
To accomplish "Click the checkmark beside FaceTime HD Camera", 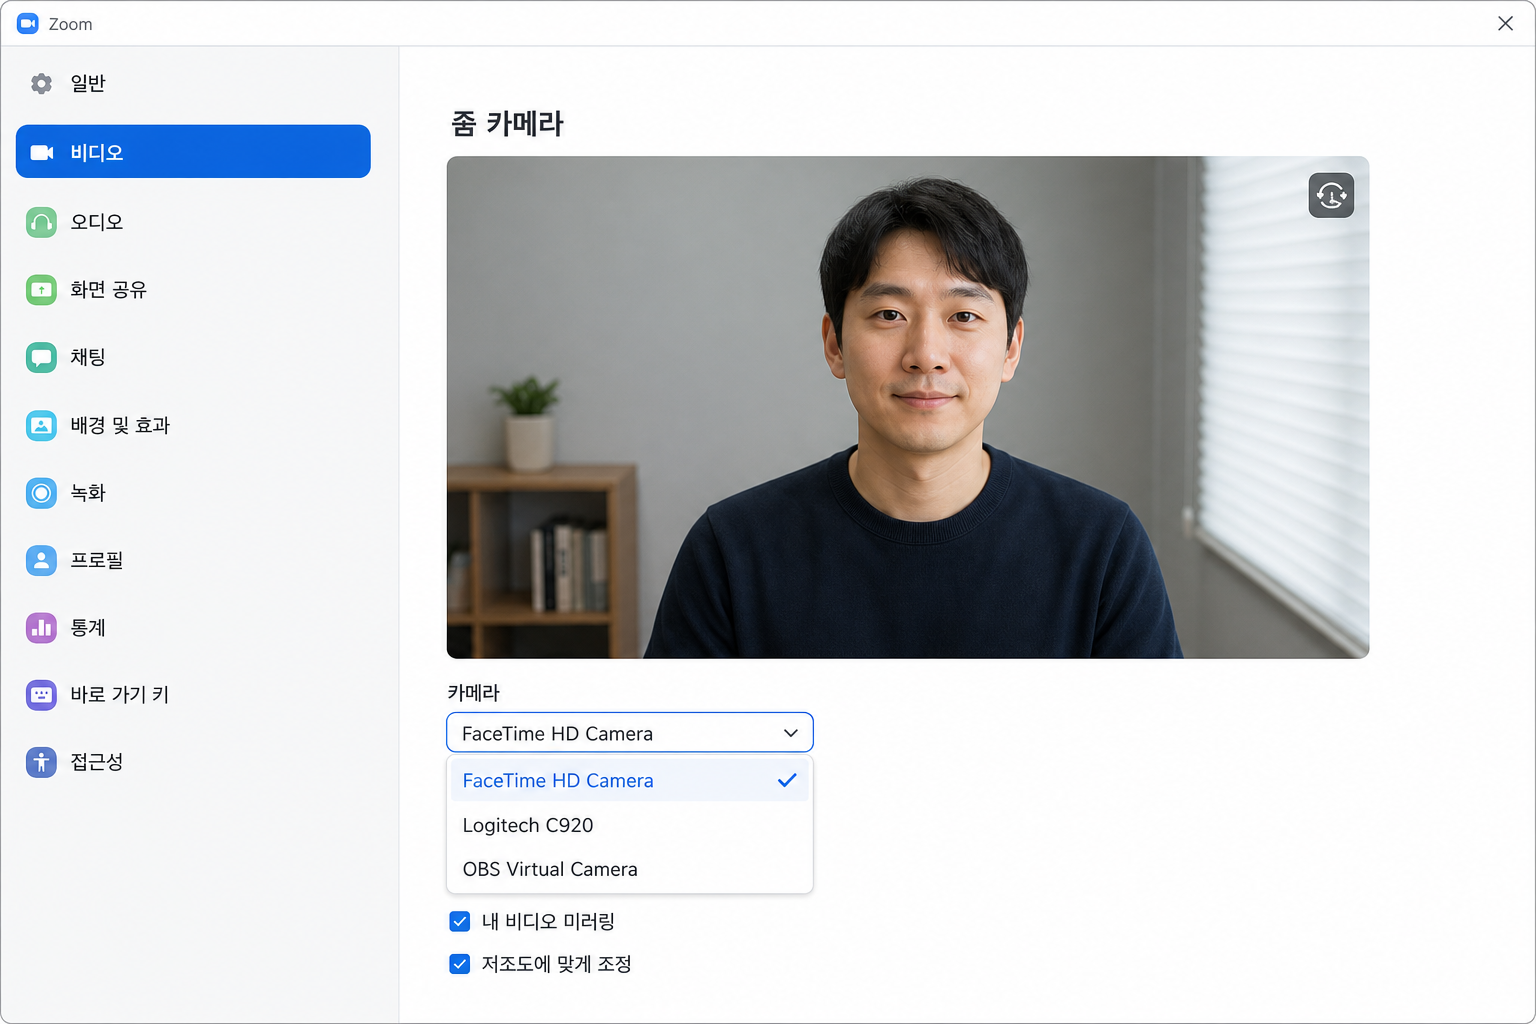I will 787,780.
